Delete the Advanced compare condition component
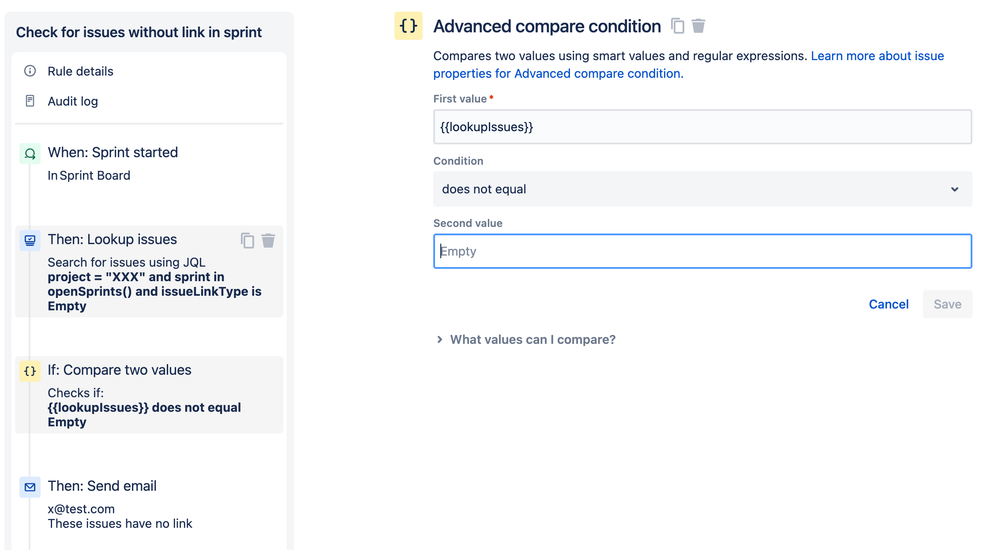Image resolution: width=998 pixels, height=550 pixels. (x=699, y=26)
